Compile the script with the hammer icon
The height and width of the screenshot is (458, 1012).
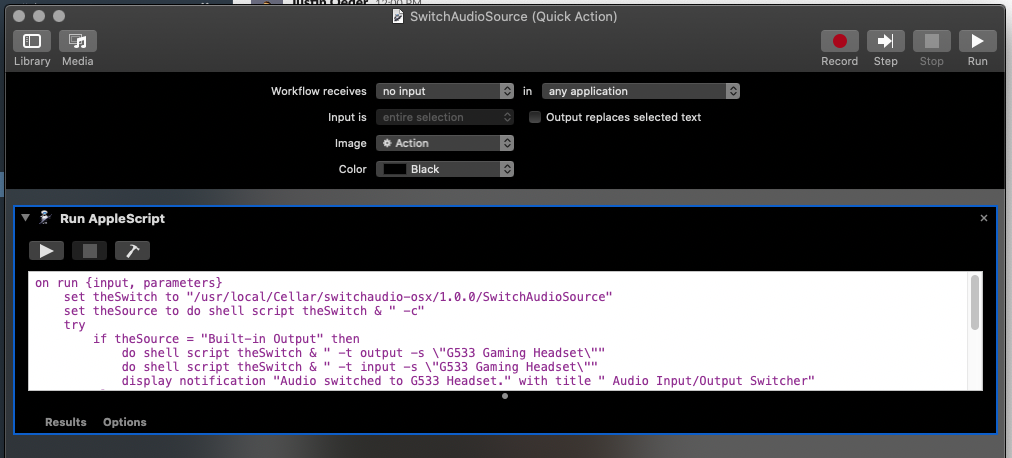click(132, 250)
